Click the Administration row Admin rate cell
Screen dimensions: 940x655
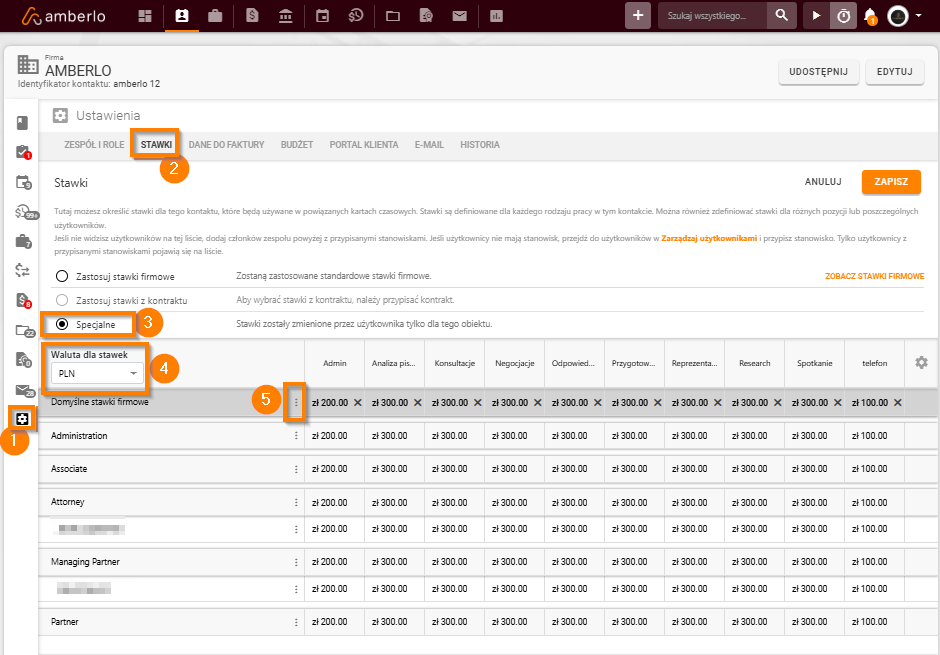pyautogui.click(x=335, y=436)
